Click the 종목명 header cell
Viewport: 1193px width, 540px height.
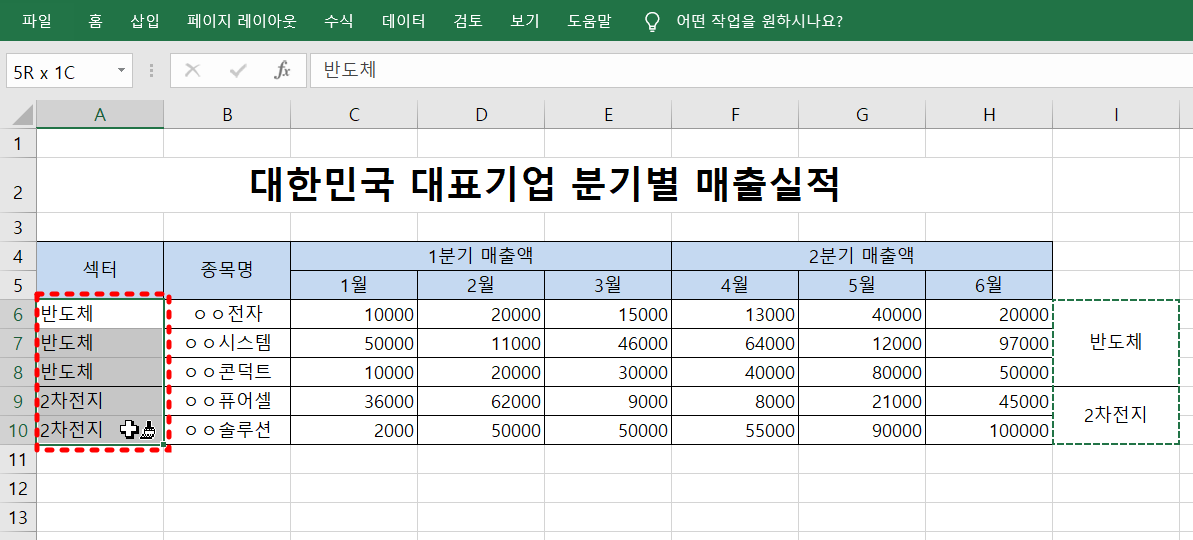[x=227, y=270]
